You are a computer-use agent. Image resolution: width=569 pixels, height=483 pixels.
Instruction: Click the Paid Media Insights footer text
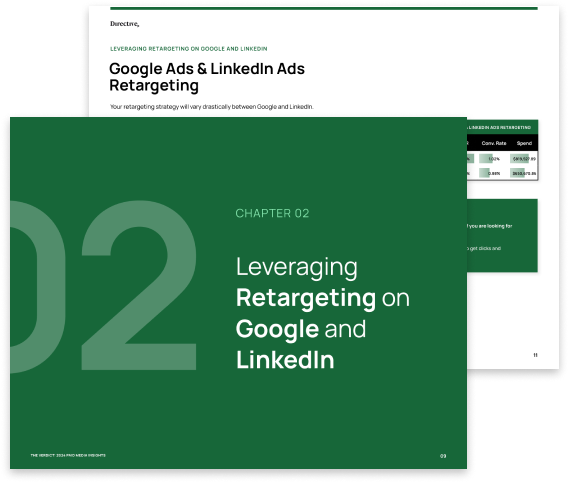(x=68, y=455)
